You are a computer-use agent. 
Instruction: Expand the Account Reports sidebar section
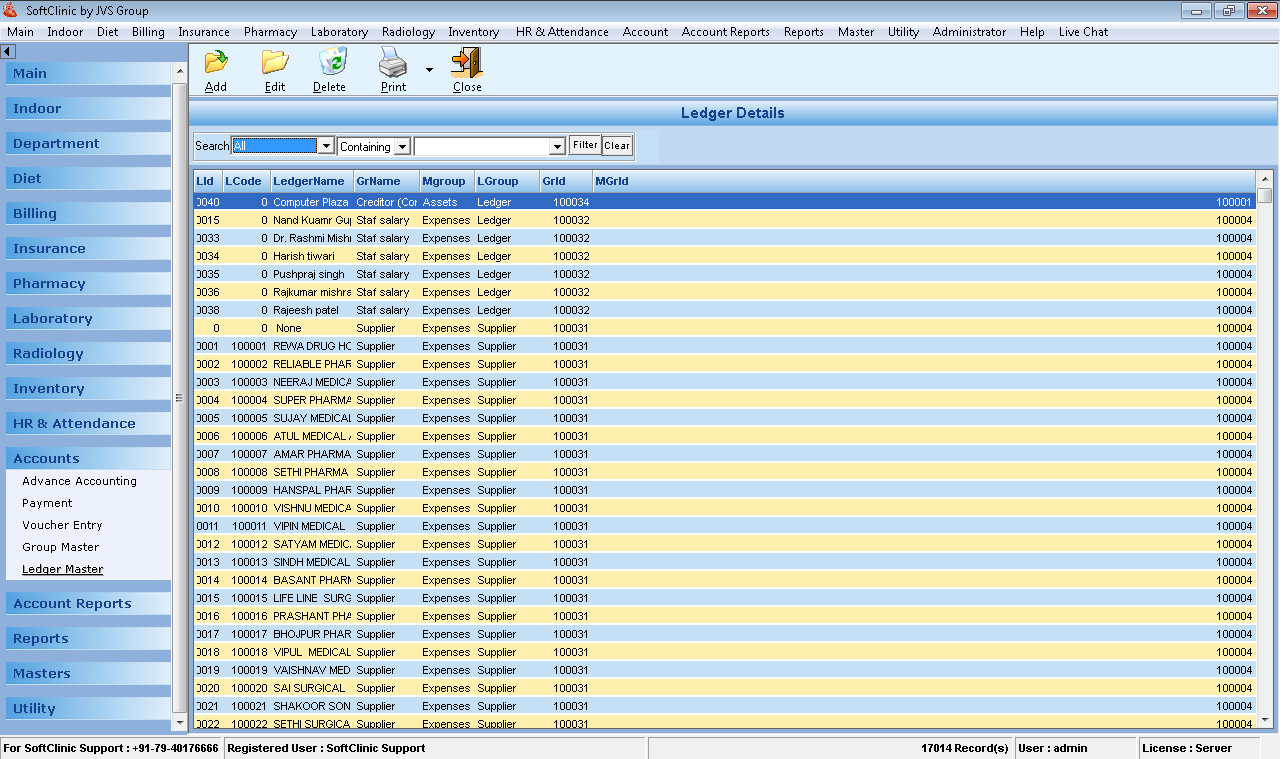72,604
